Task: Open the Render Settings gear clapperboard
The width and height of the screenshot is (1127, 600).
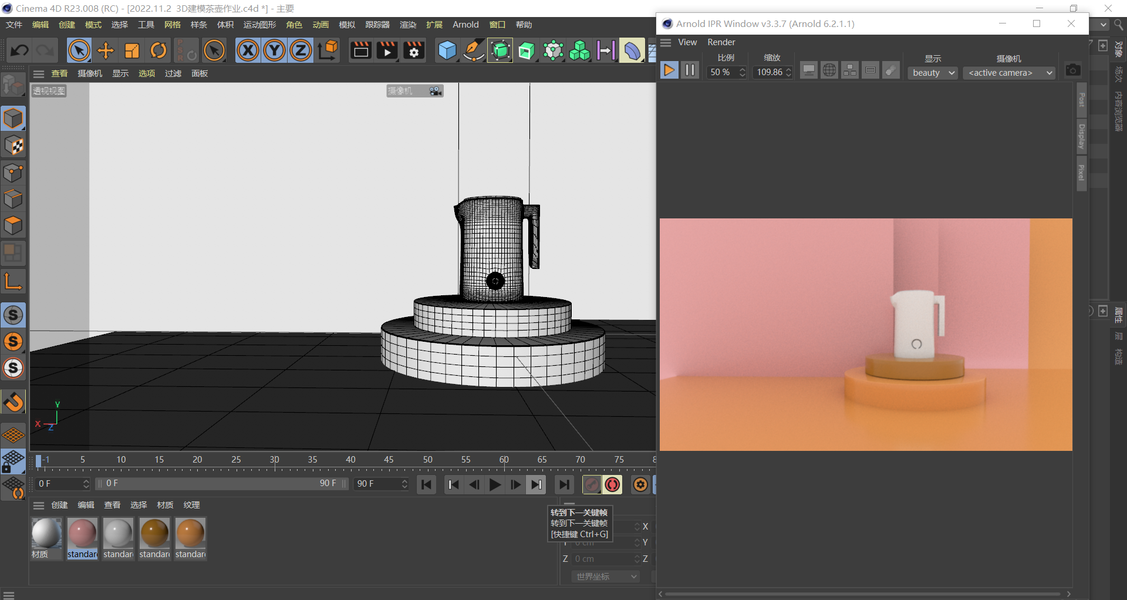Action: [414, 50]
